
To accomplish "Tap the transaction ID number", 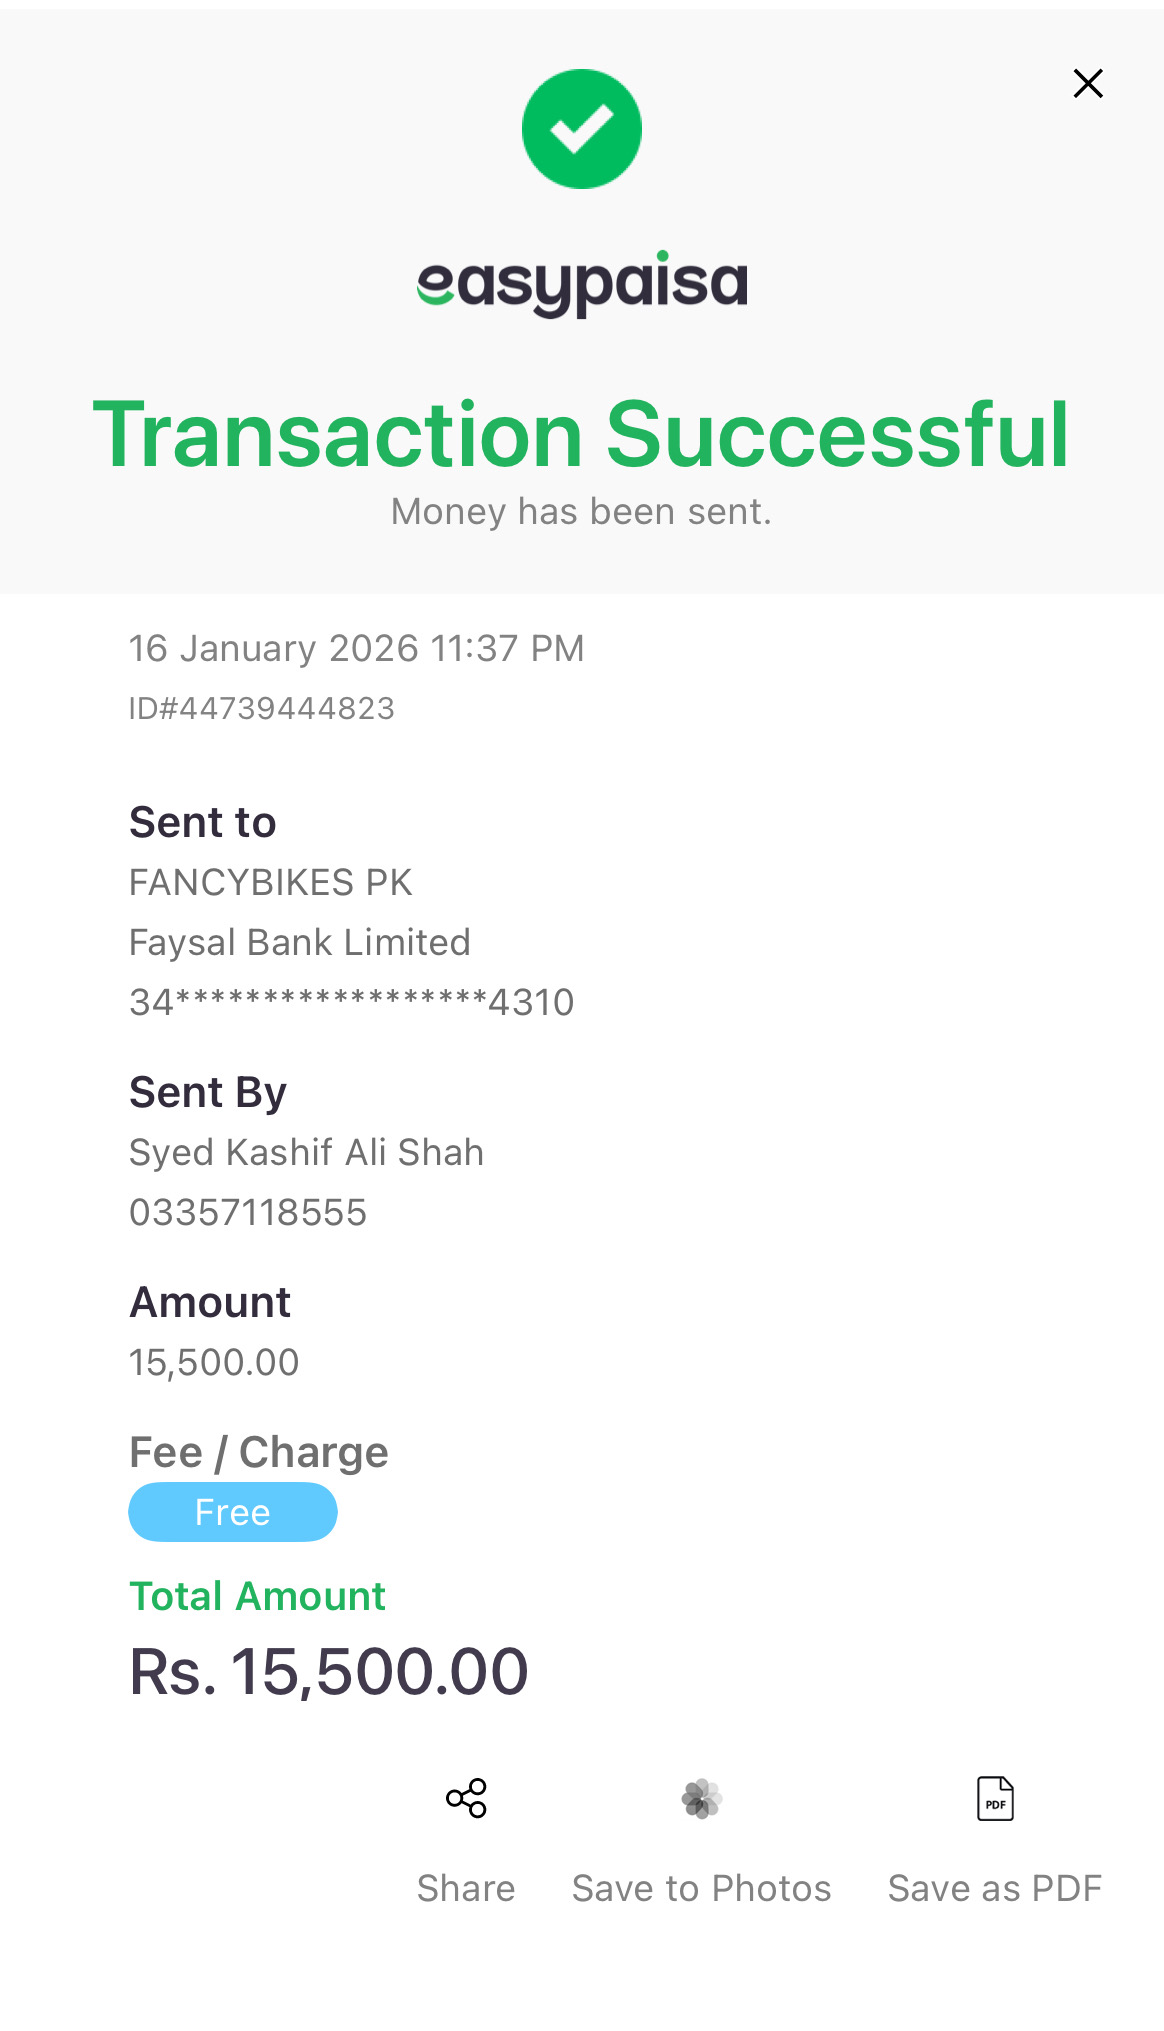I will [x=262, y=709].
